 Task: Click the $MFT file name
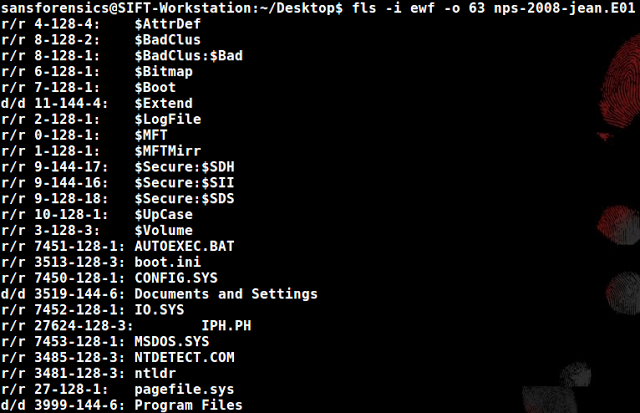coord(151,135)
